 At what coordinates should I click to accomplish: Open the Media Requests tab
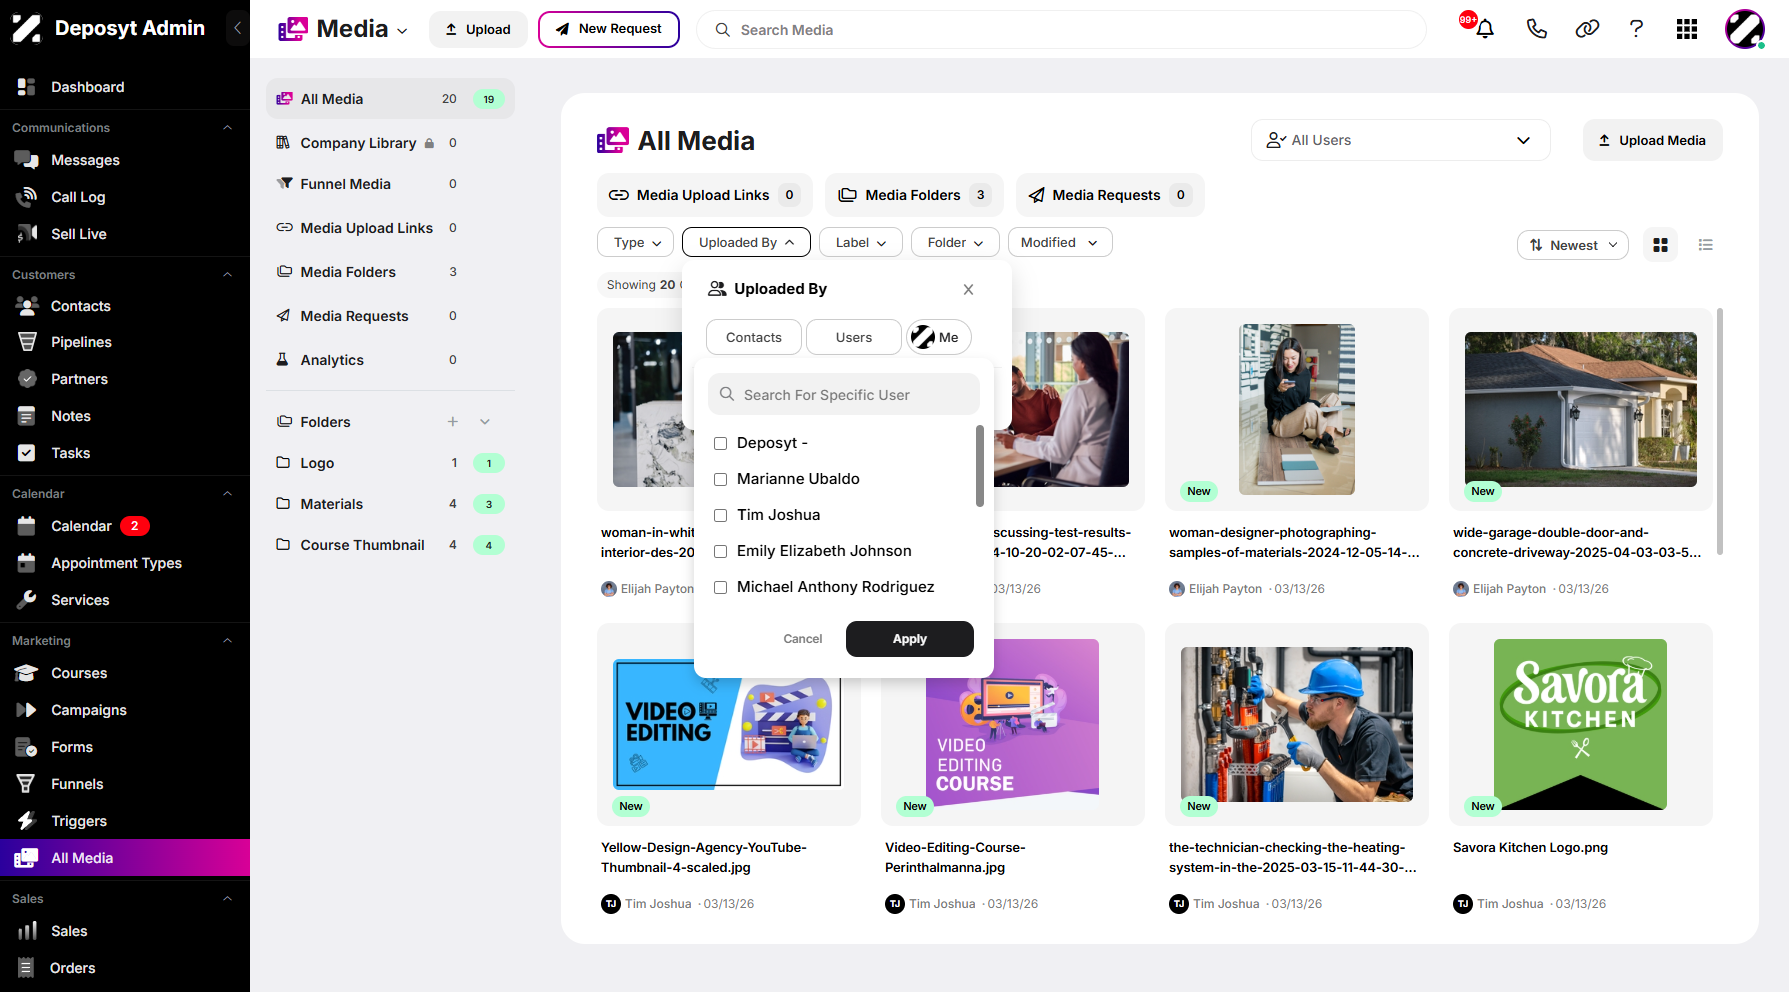coord(1110,195)
